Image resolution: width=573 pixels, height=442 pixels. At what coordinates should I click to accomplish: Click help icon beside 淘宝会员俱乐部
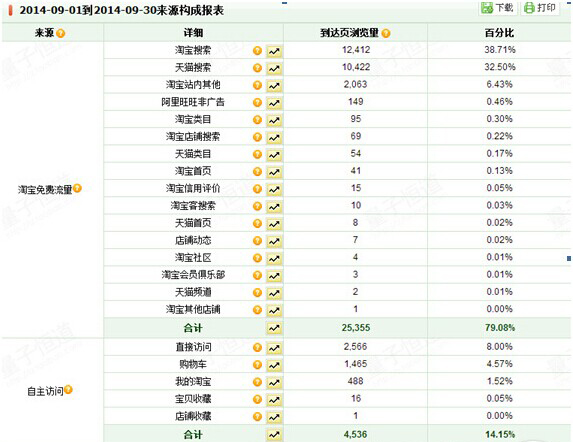click(x=257, y=275)
